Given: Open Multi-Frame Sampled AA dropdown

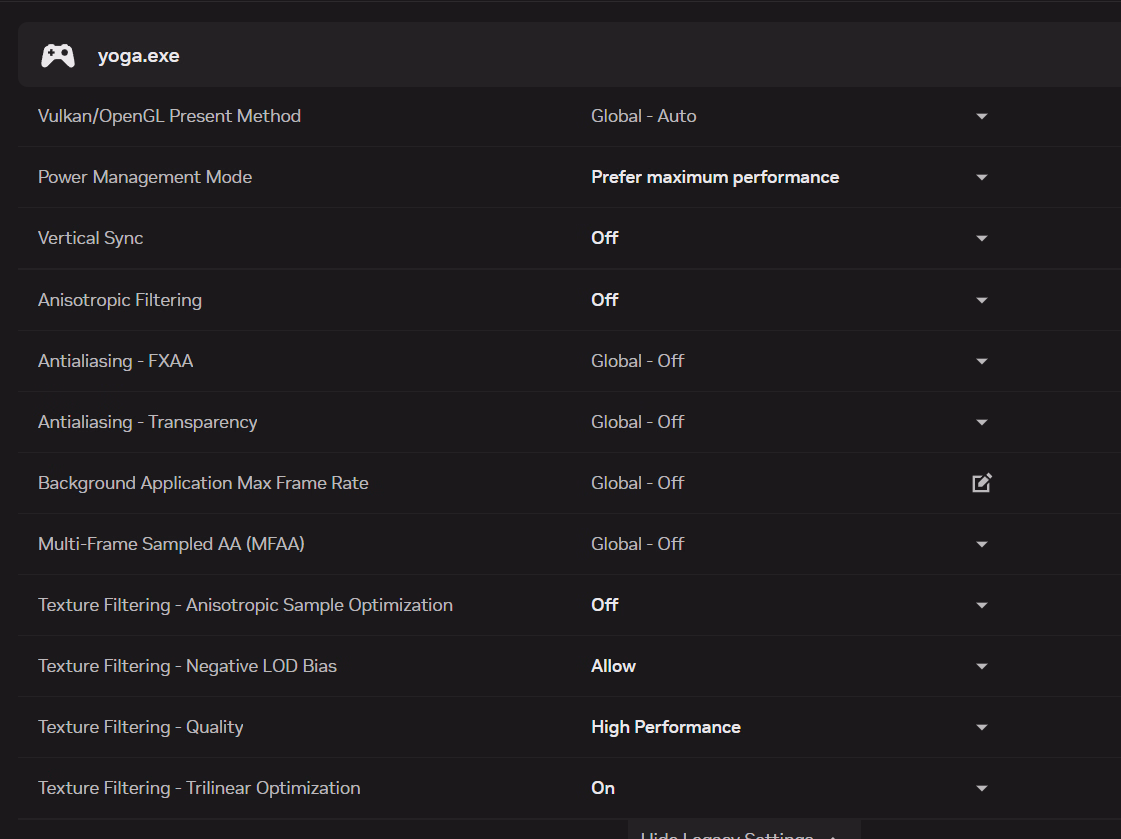Looking at the screenshot, I should (x=982, y=544).
